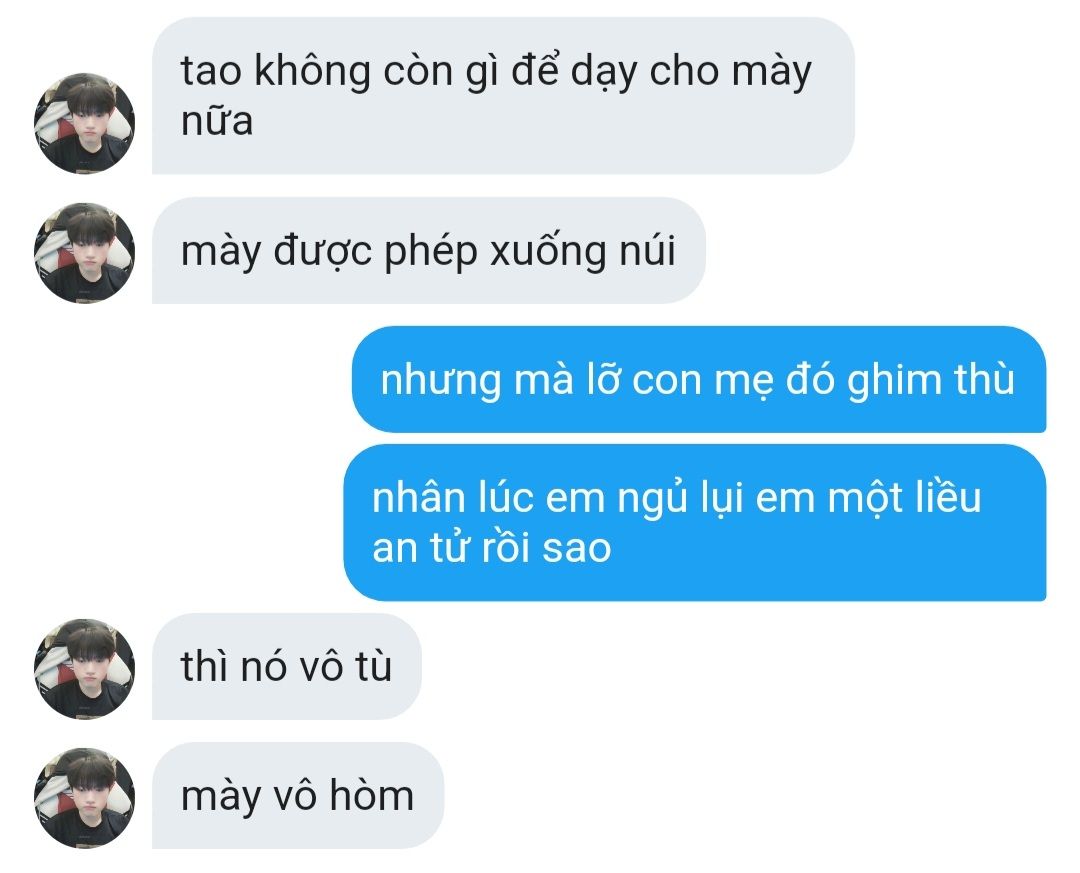Select the message 'tao không còn gì để dạy cho mày nữa'

tap(503, 96)
